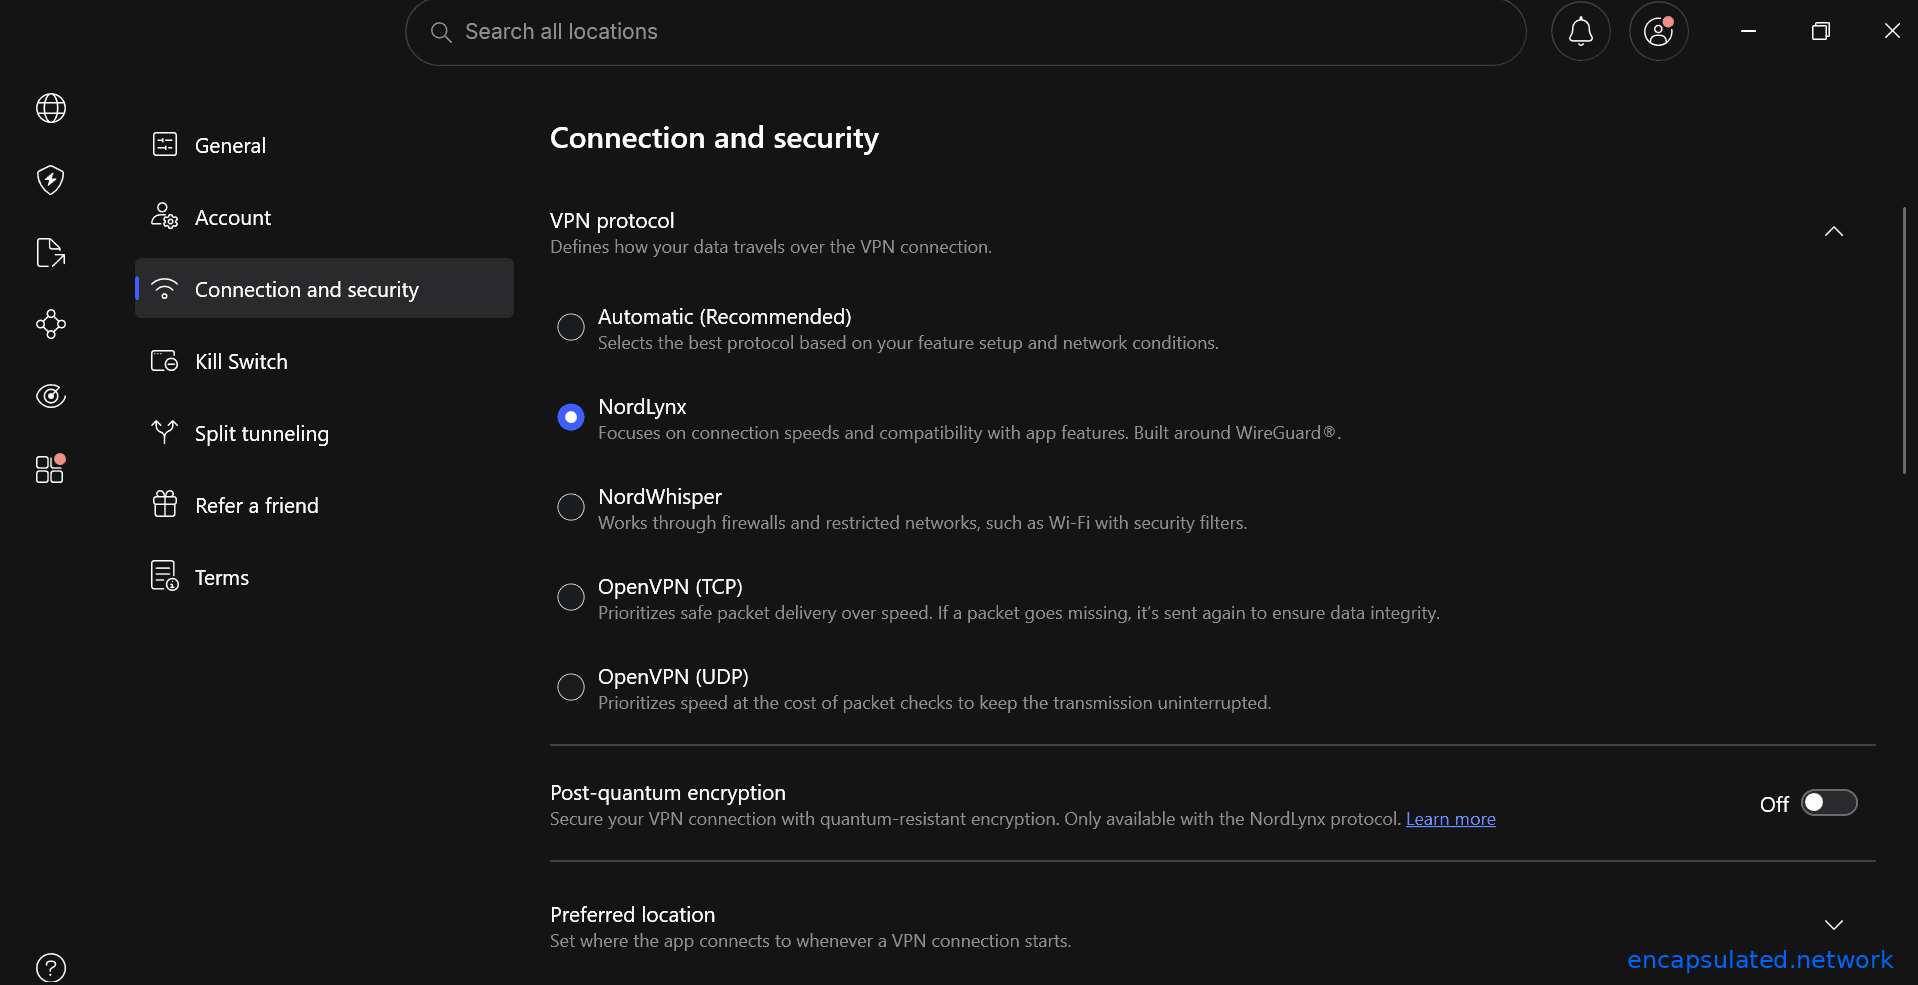Click the Terms document icon

tap(165, 576)
